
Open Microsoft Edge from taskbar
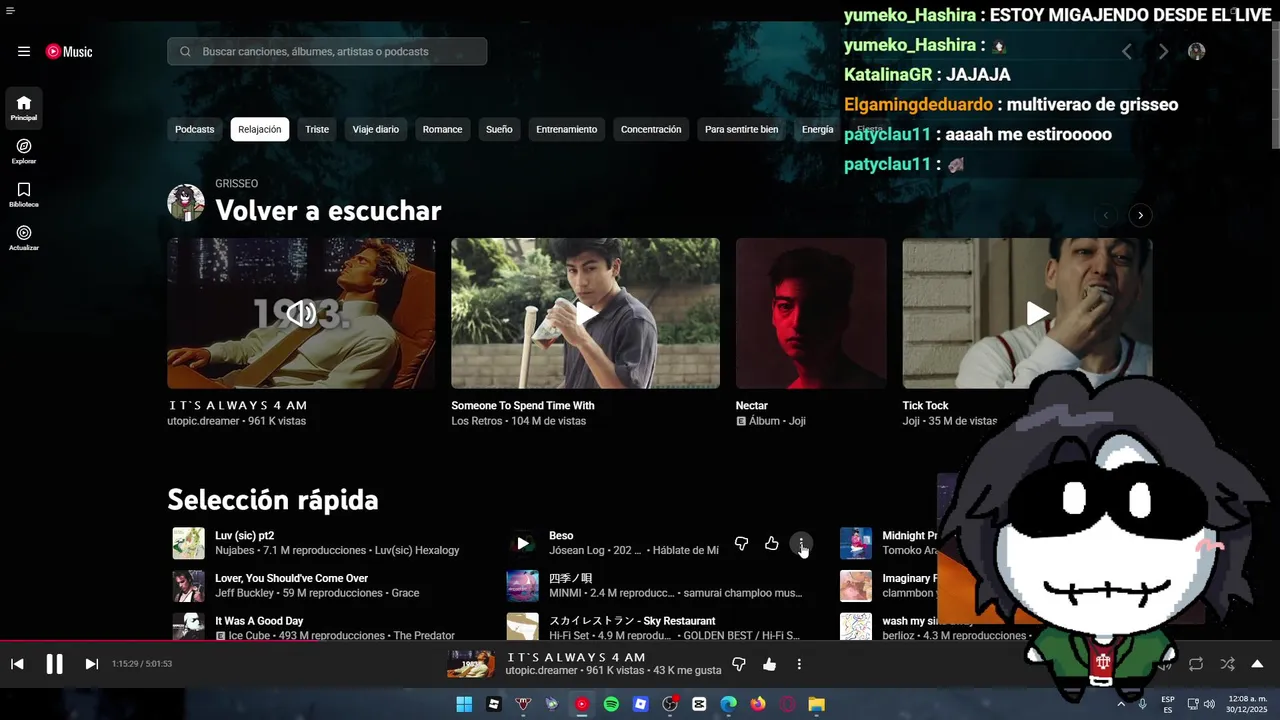pyautogui.click(x=729, y=705)
